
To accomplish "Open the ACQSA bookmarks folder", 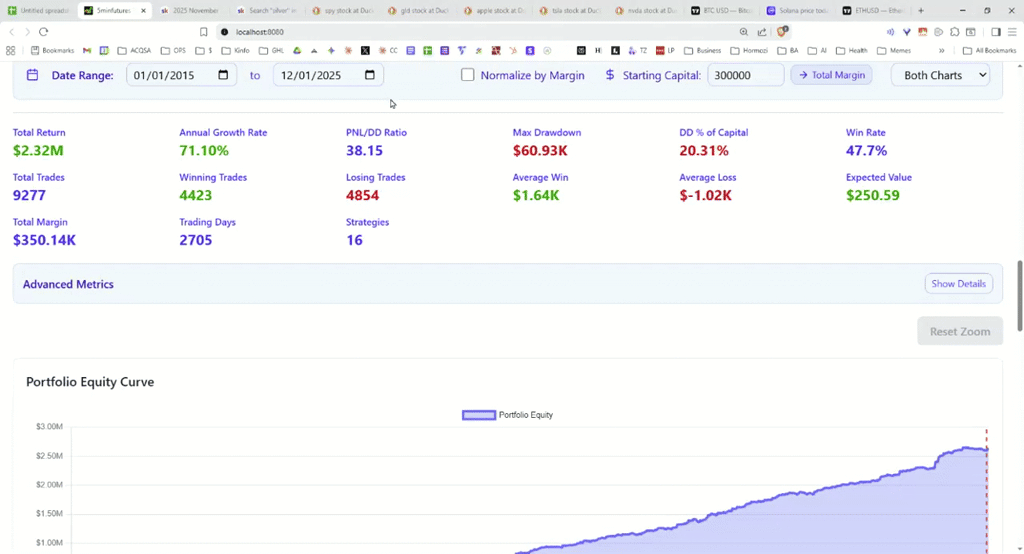I will tap(134, 50).
